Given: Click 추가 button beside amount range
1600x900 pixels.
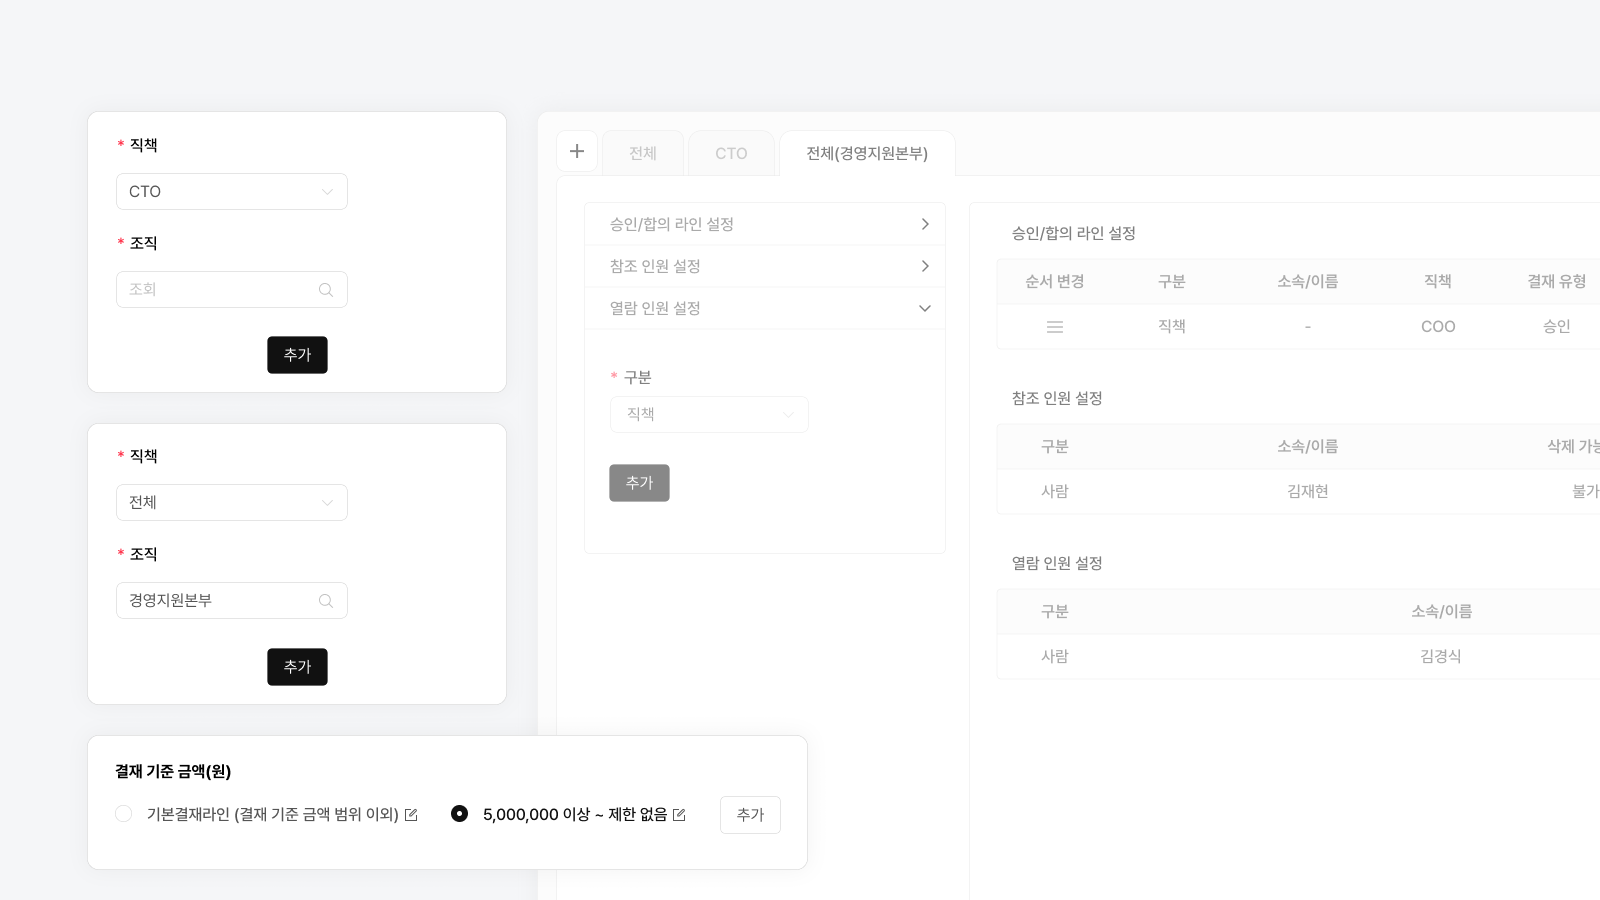Looking at the screenshot, I should click(x=750, y=815).
